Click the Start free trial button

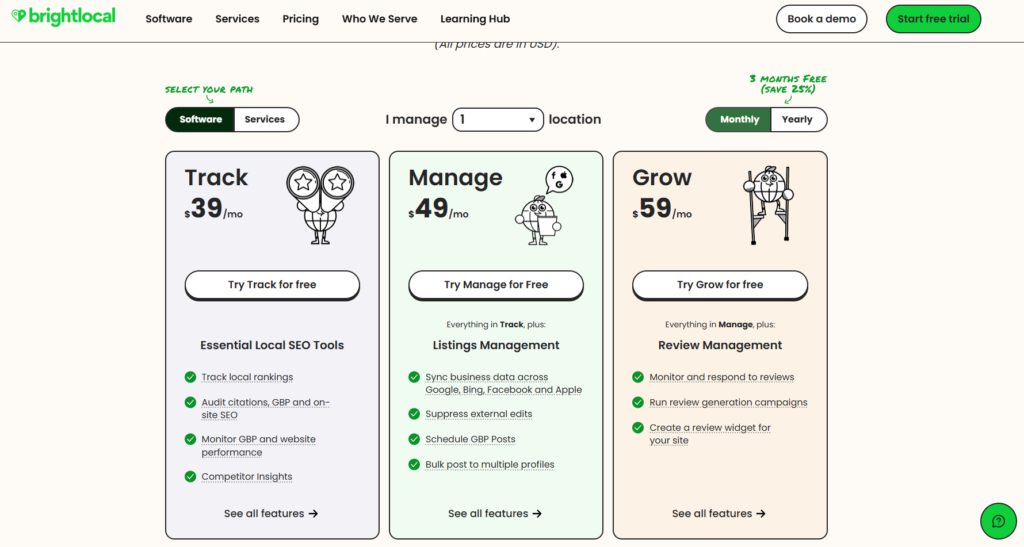pos(933,19)
